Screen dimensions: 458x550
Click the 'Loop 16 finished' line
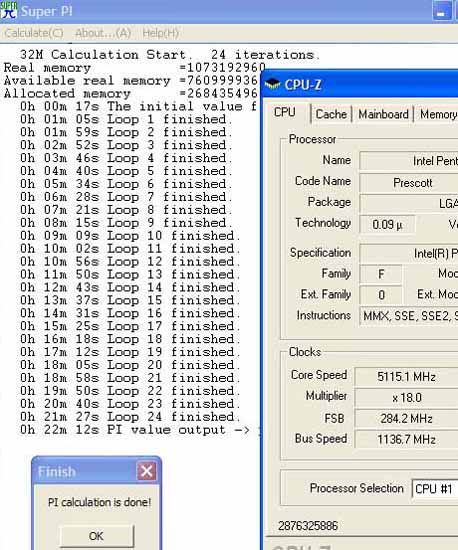point(130,313)
